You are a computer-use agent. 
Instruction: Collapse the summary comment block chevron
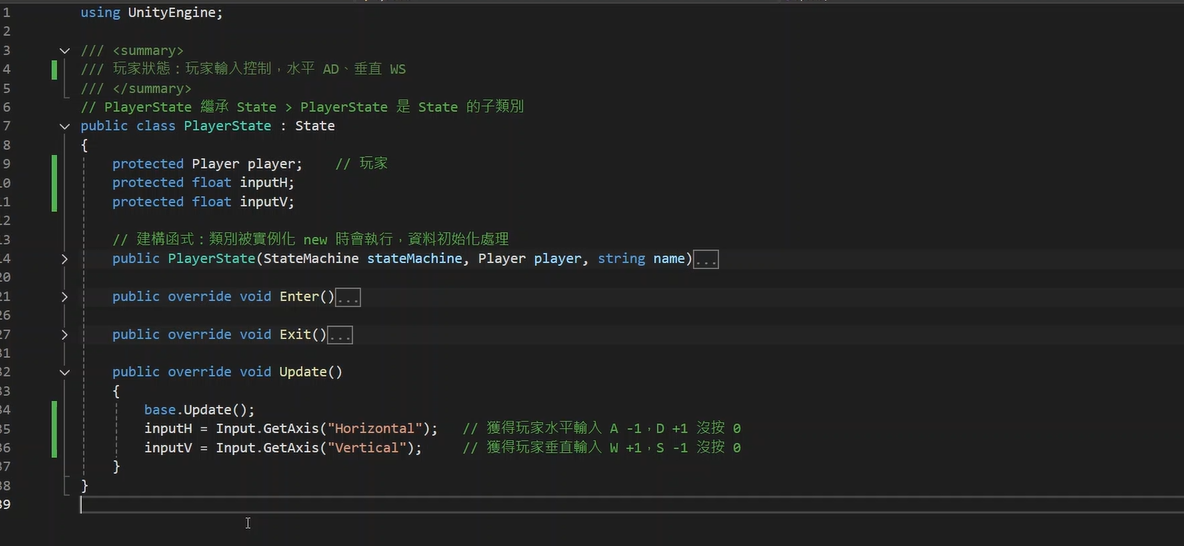pos(65,50)
